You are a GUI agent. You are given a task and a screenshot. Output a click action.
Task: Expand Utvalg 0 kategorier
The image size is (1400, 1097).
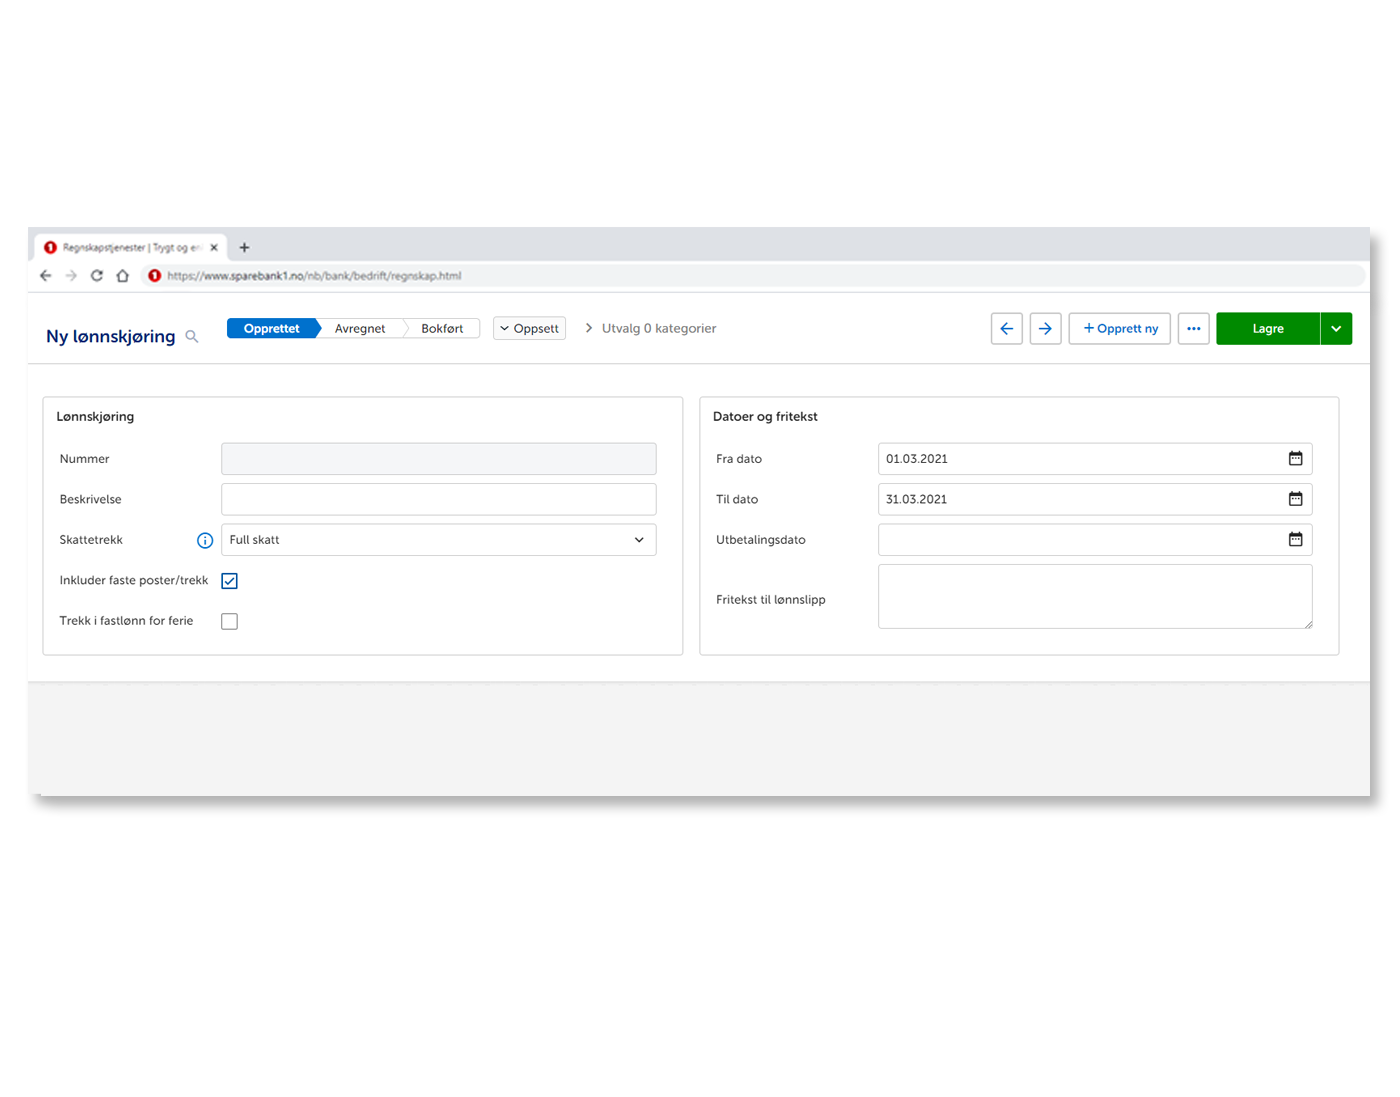(x=651, y=329)
